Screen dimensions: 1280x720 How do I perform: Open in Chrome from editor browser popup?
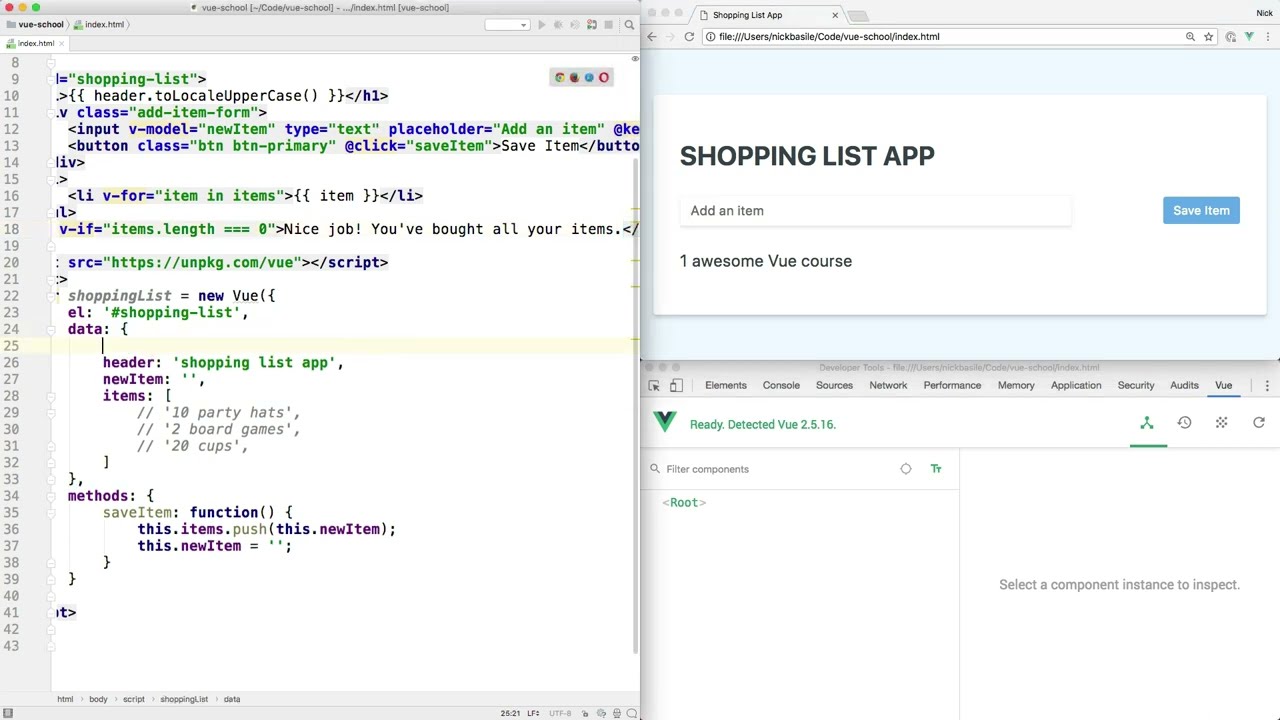559,78
